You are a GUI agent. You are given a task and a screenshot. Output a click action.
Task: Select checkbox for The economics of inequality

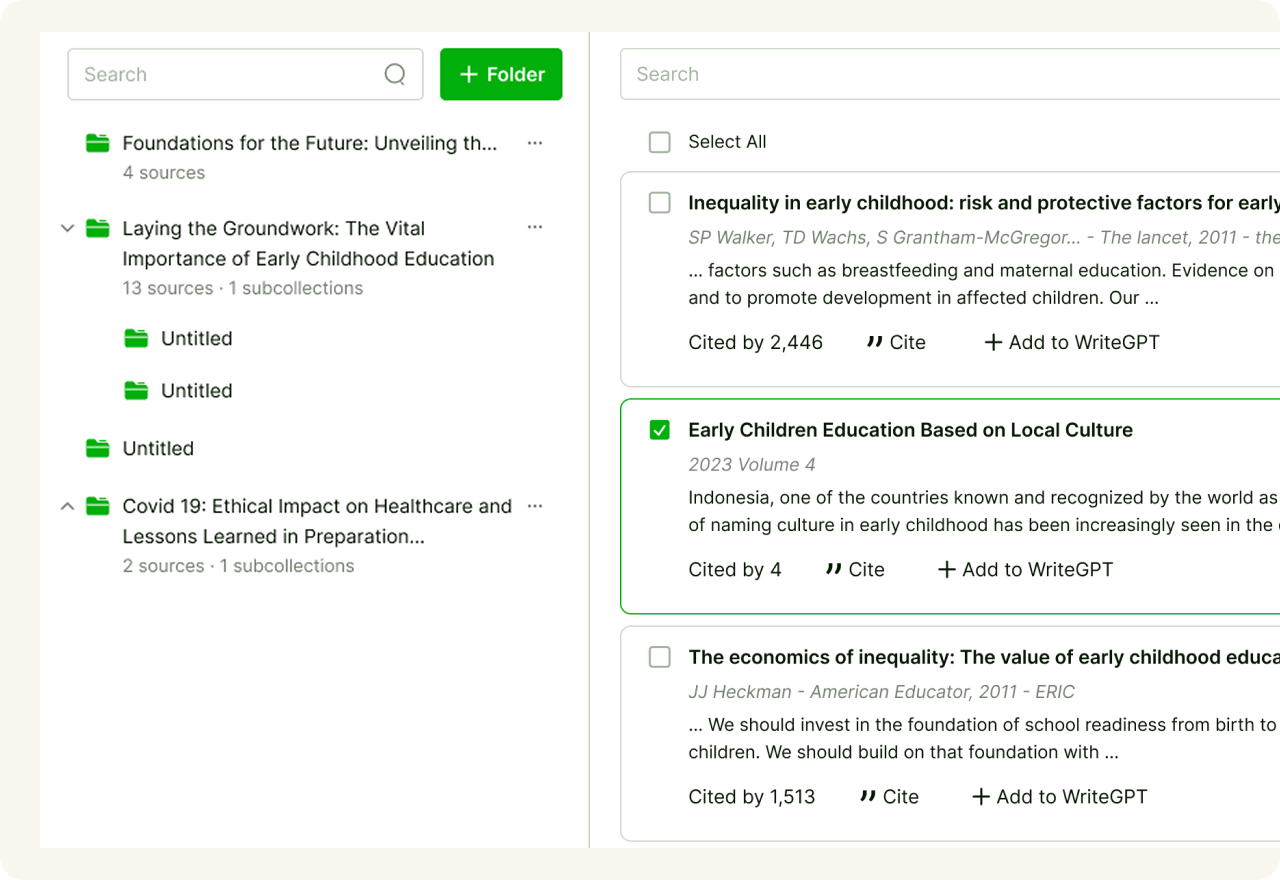(x=660, y=657)
